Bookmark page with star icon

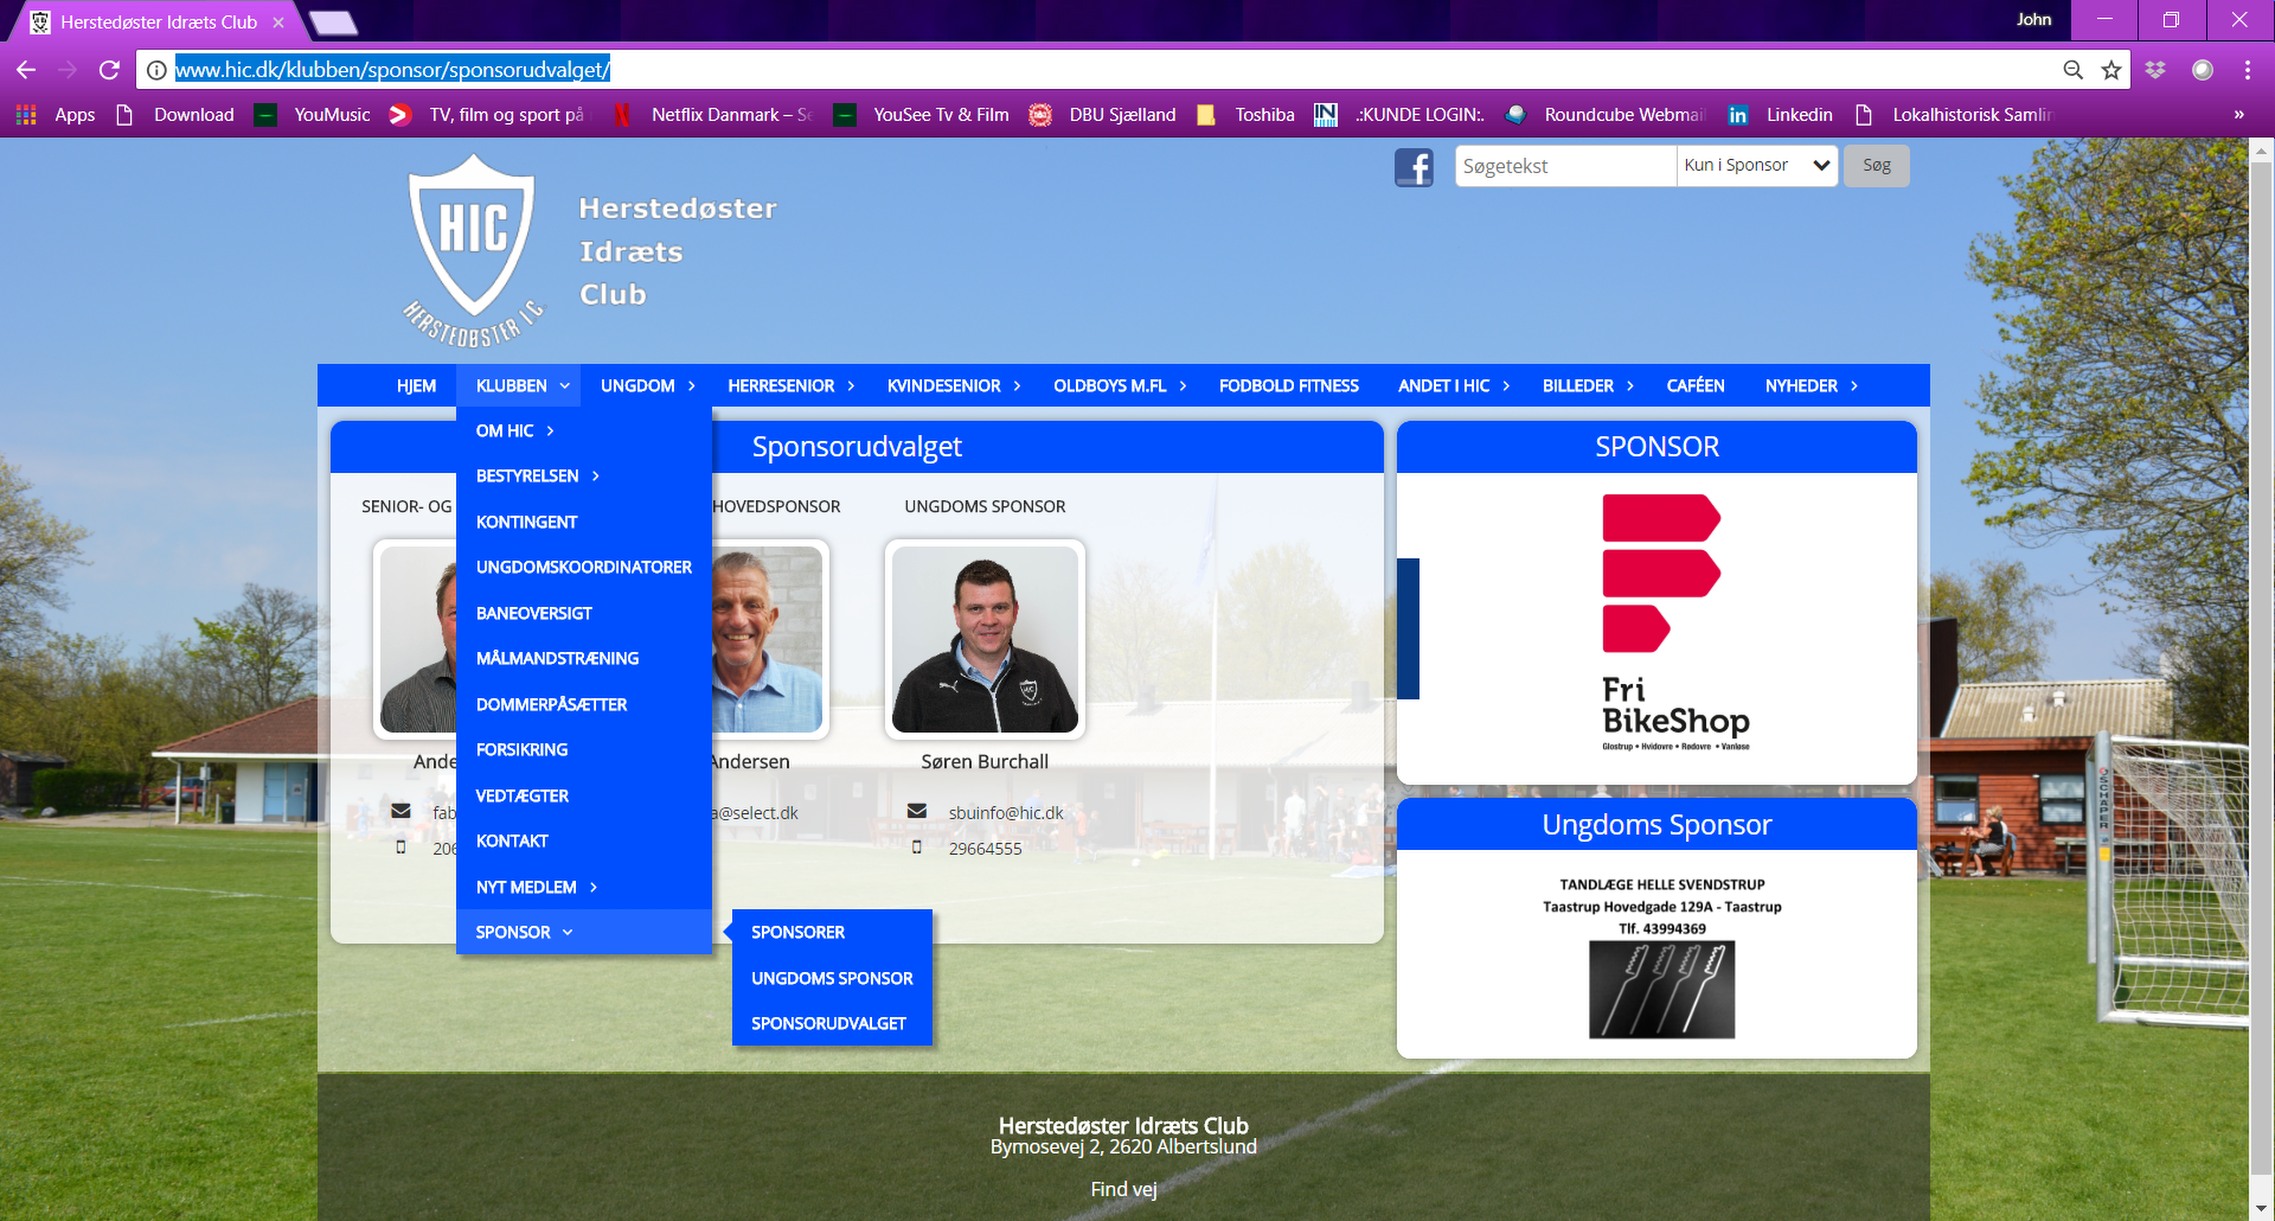click(x=2111, y=70)
